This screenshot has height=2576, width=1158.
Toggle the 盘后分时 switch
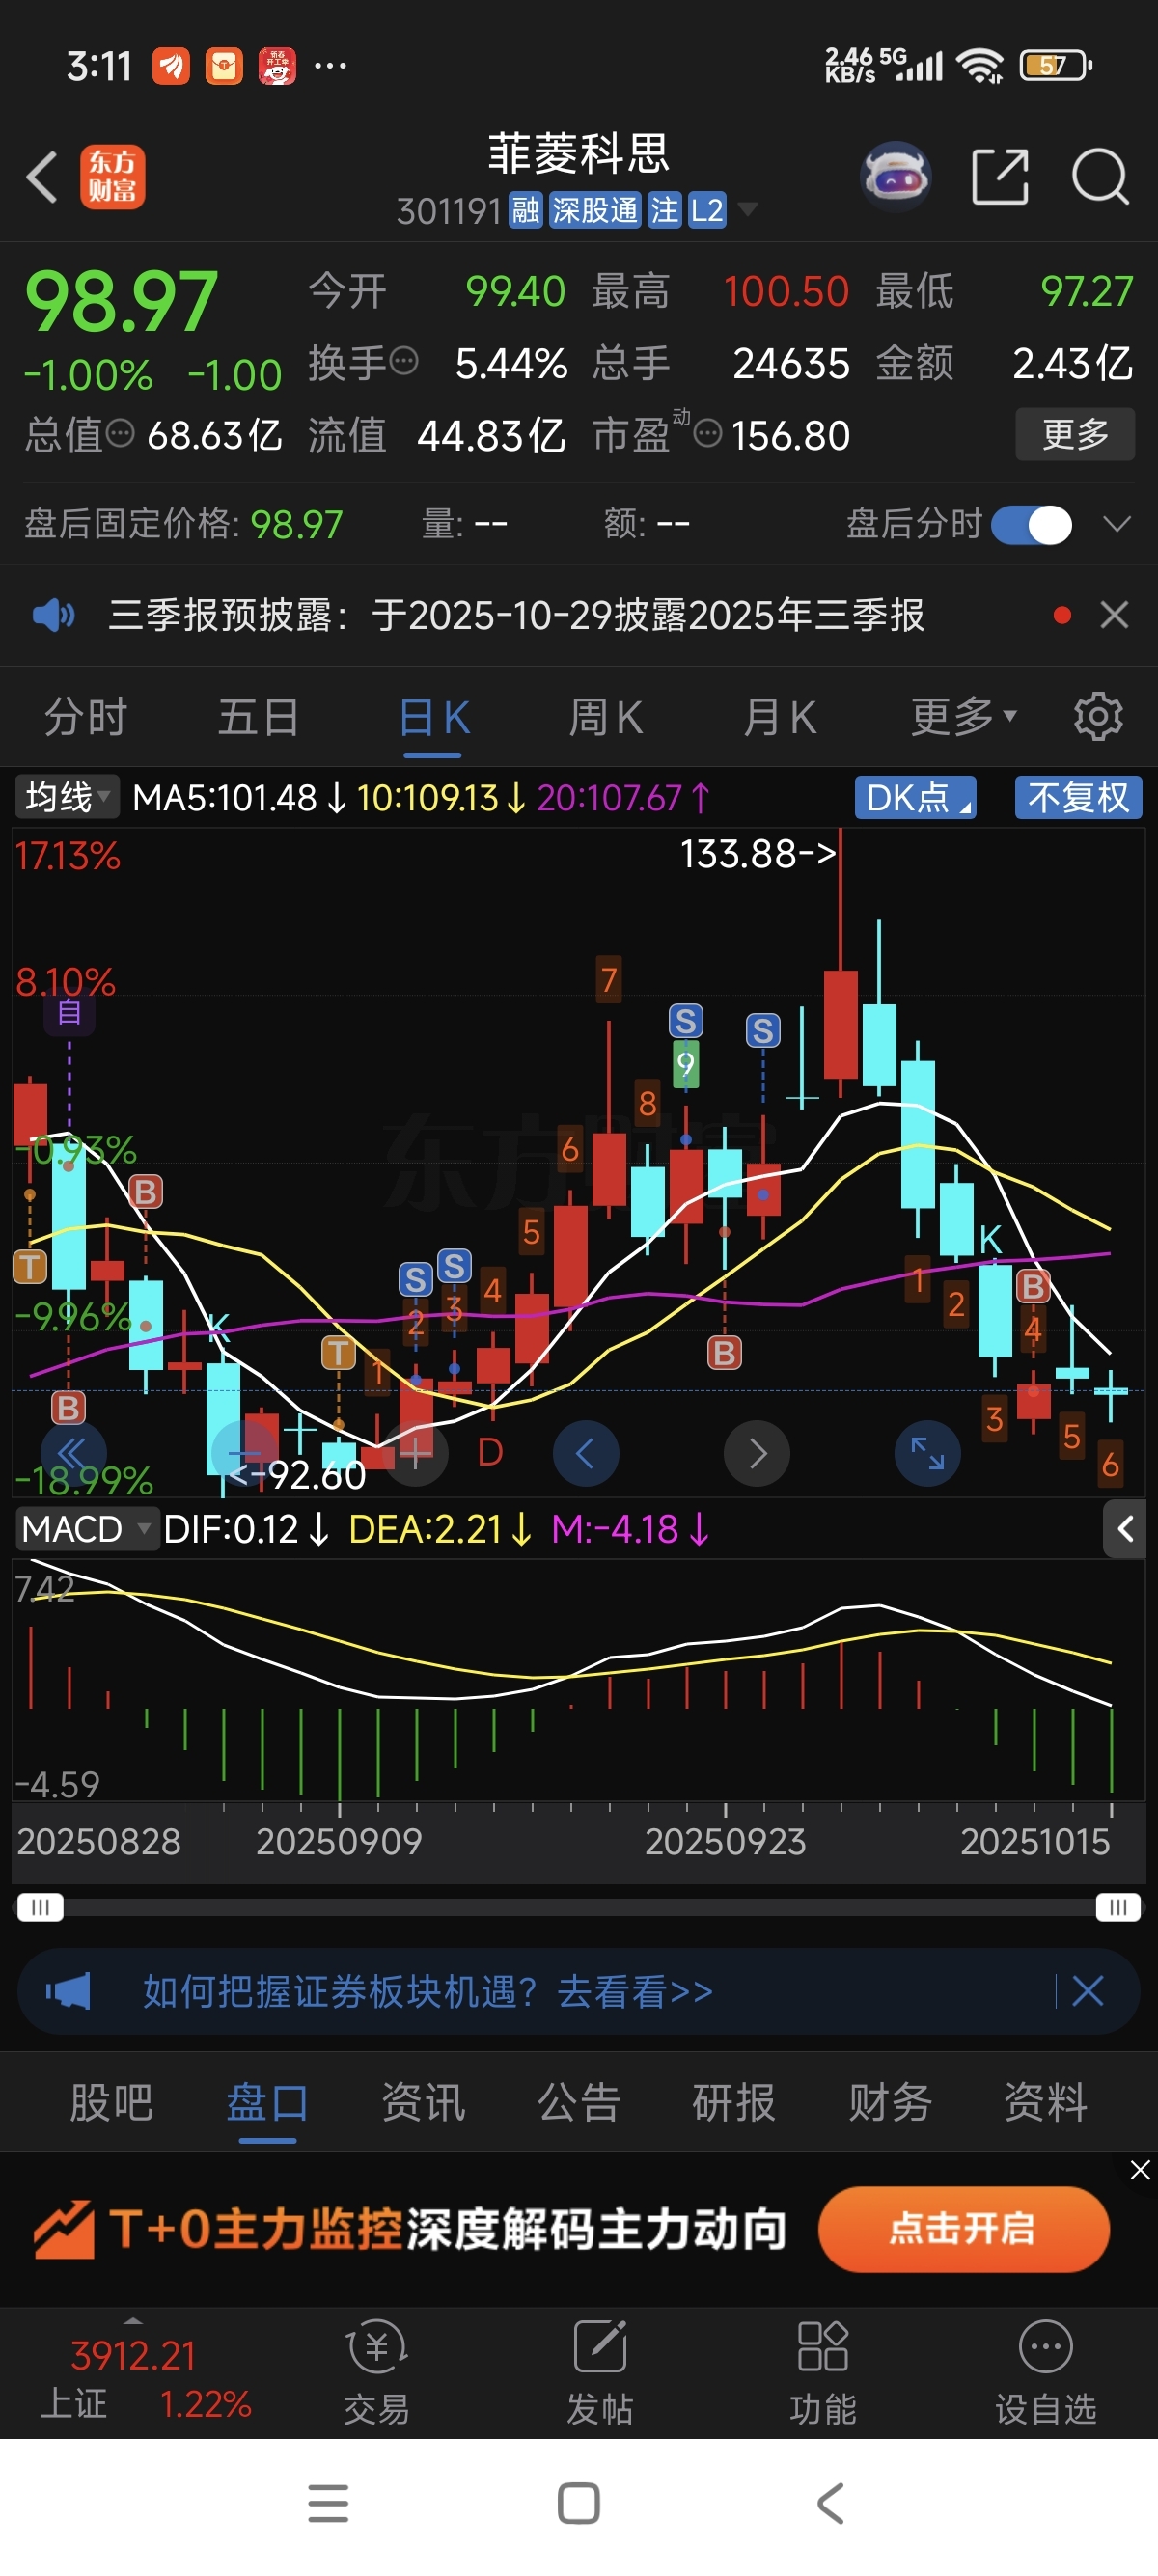(x=1032, y=524)
